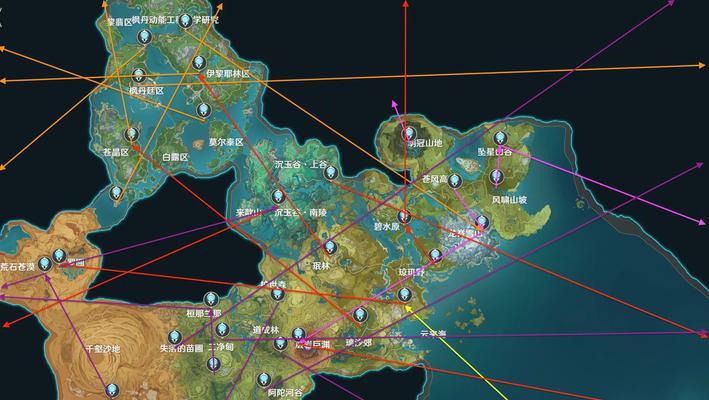Select the statue icon below 琼玑野
709x400 pixels.
405,295
